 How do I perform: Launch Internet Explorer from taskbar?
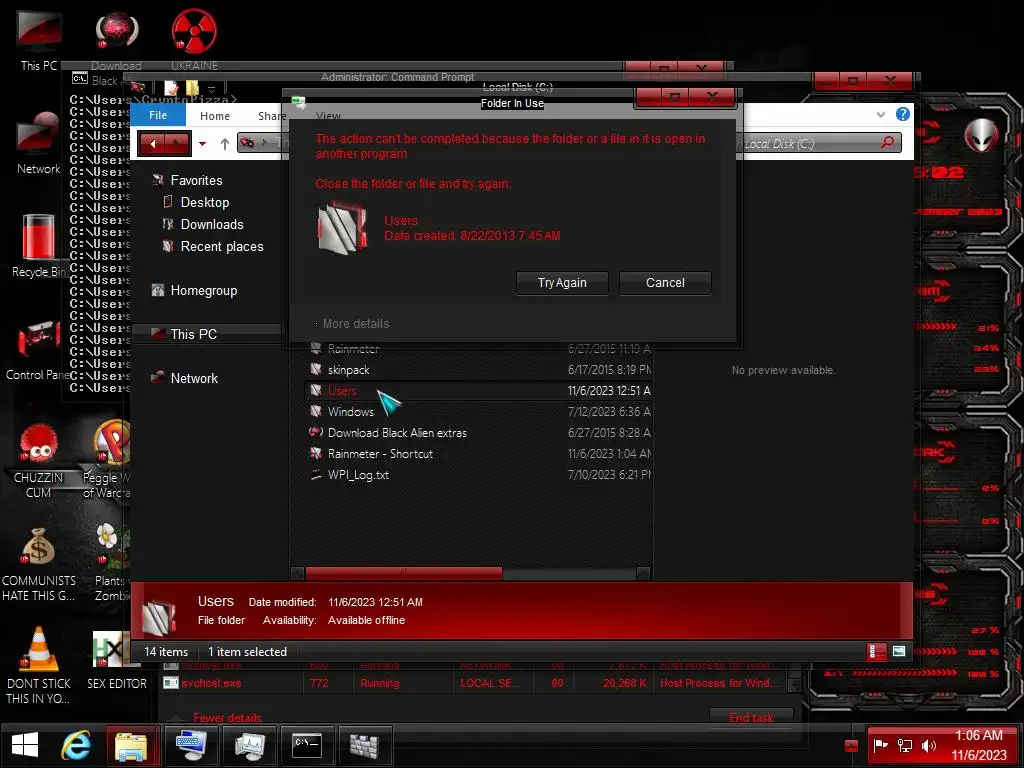point(76,744)
